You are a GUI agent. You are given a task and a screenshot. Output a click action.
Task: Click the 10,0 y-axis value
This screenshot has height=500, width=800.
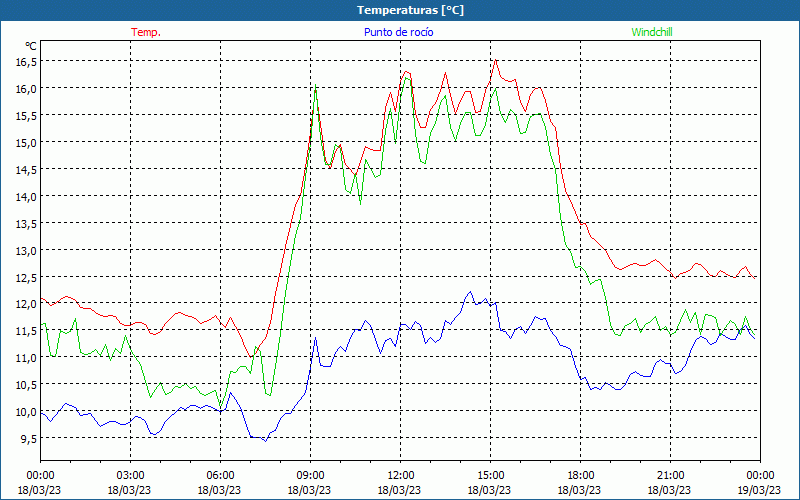26,412
